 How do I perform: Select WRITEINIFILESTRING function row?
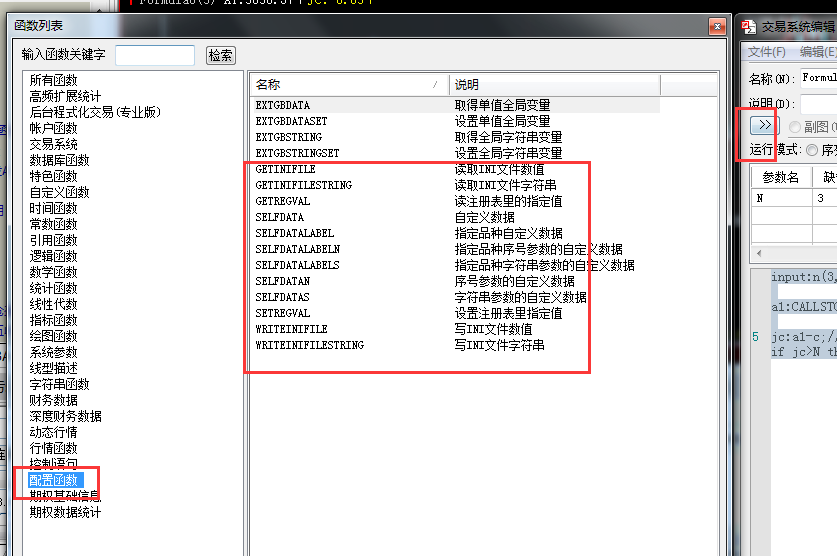455,345
